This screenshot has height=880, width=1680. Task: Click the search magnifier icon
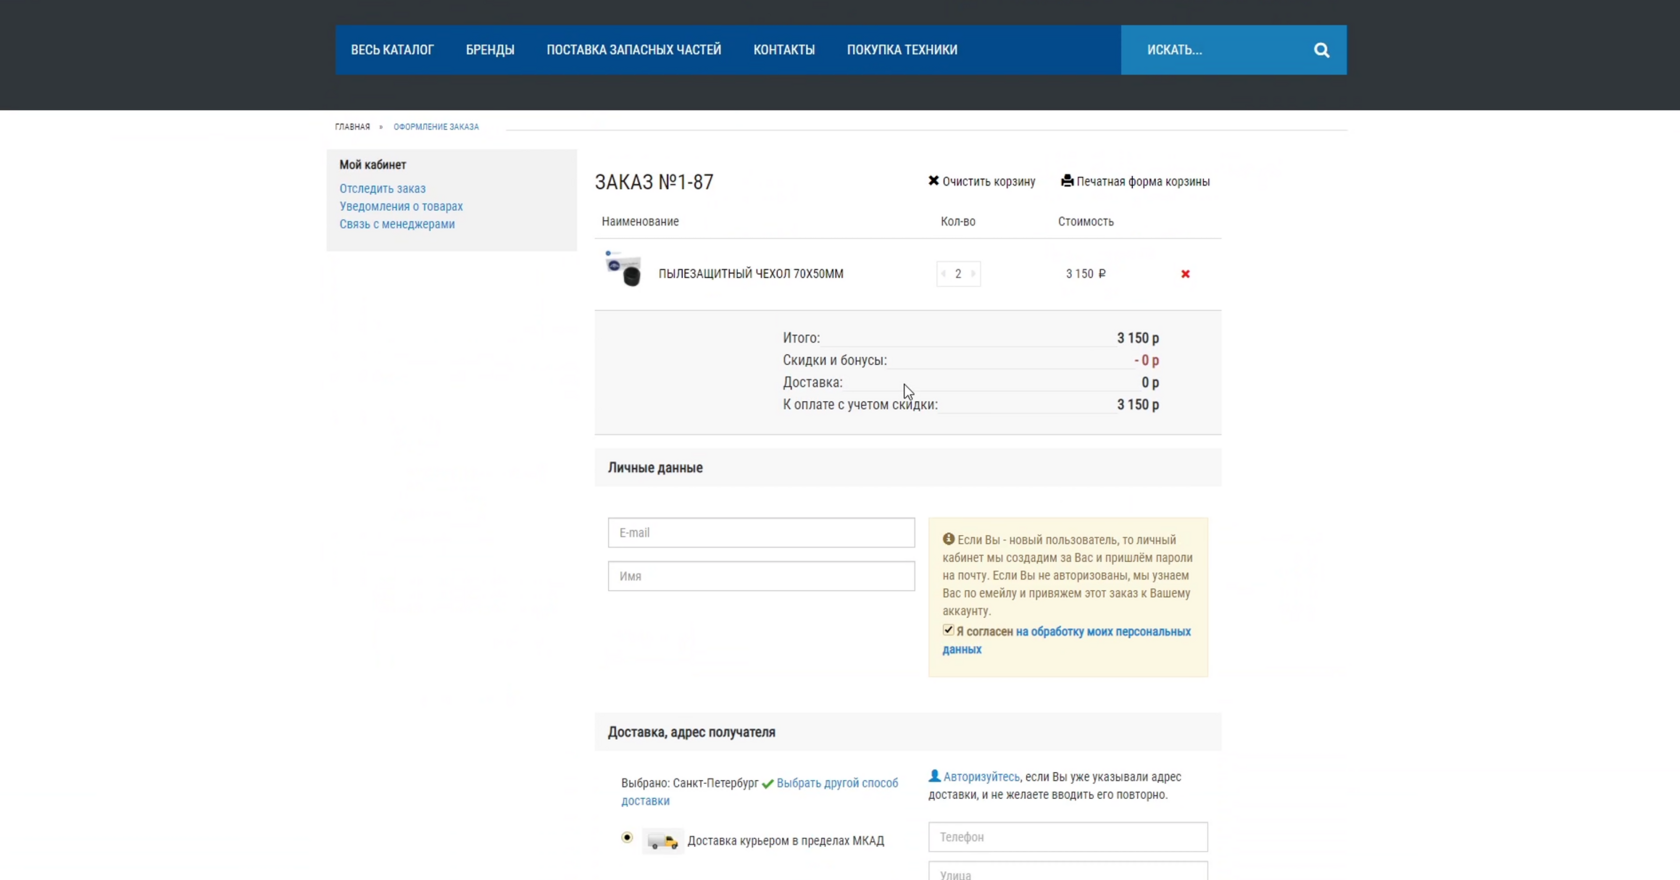click(1321, 50)
